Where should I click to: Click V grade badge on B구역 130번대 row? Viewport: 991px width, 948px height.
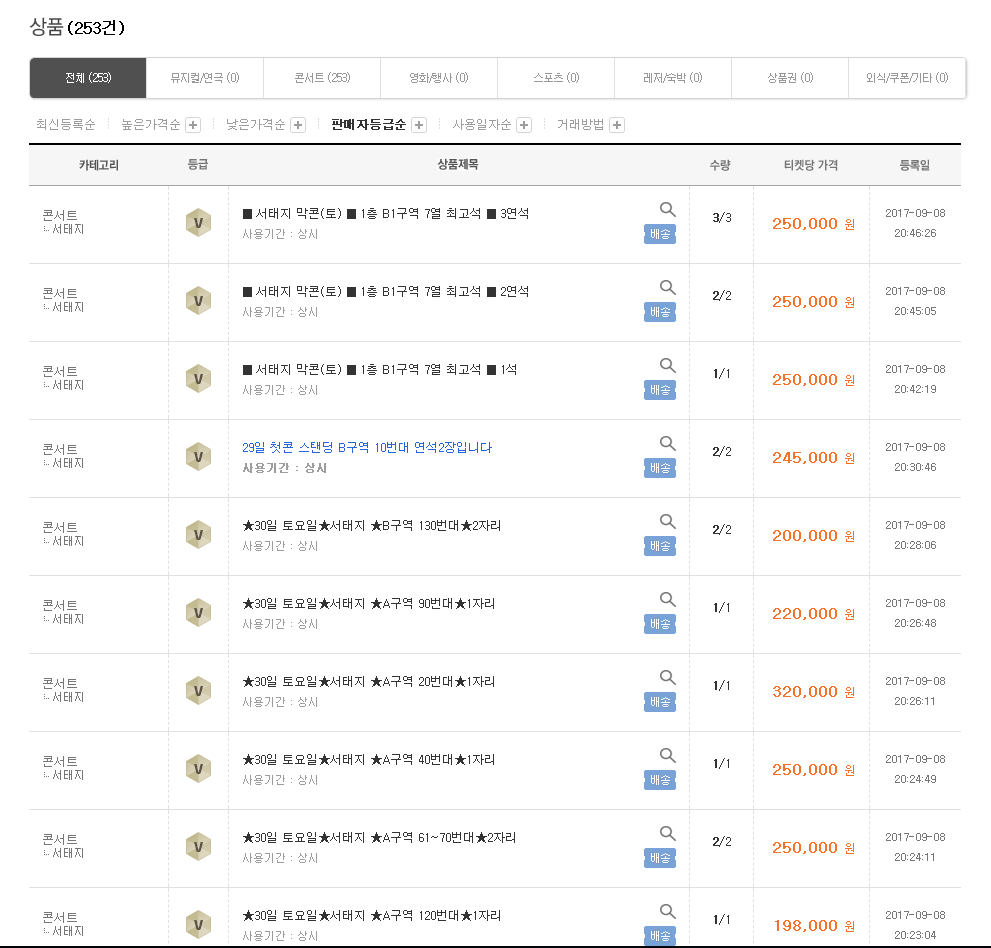[x=198, y=535]
